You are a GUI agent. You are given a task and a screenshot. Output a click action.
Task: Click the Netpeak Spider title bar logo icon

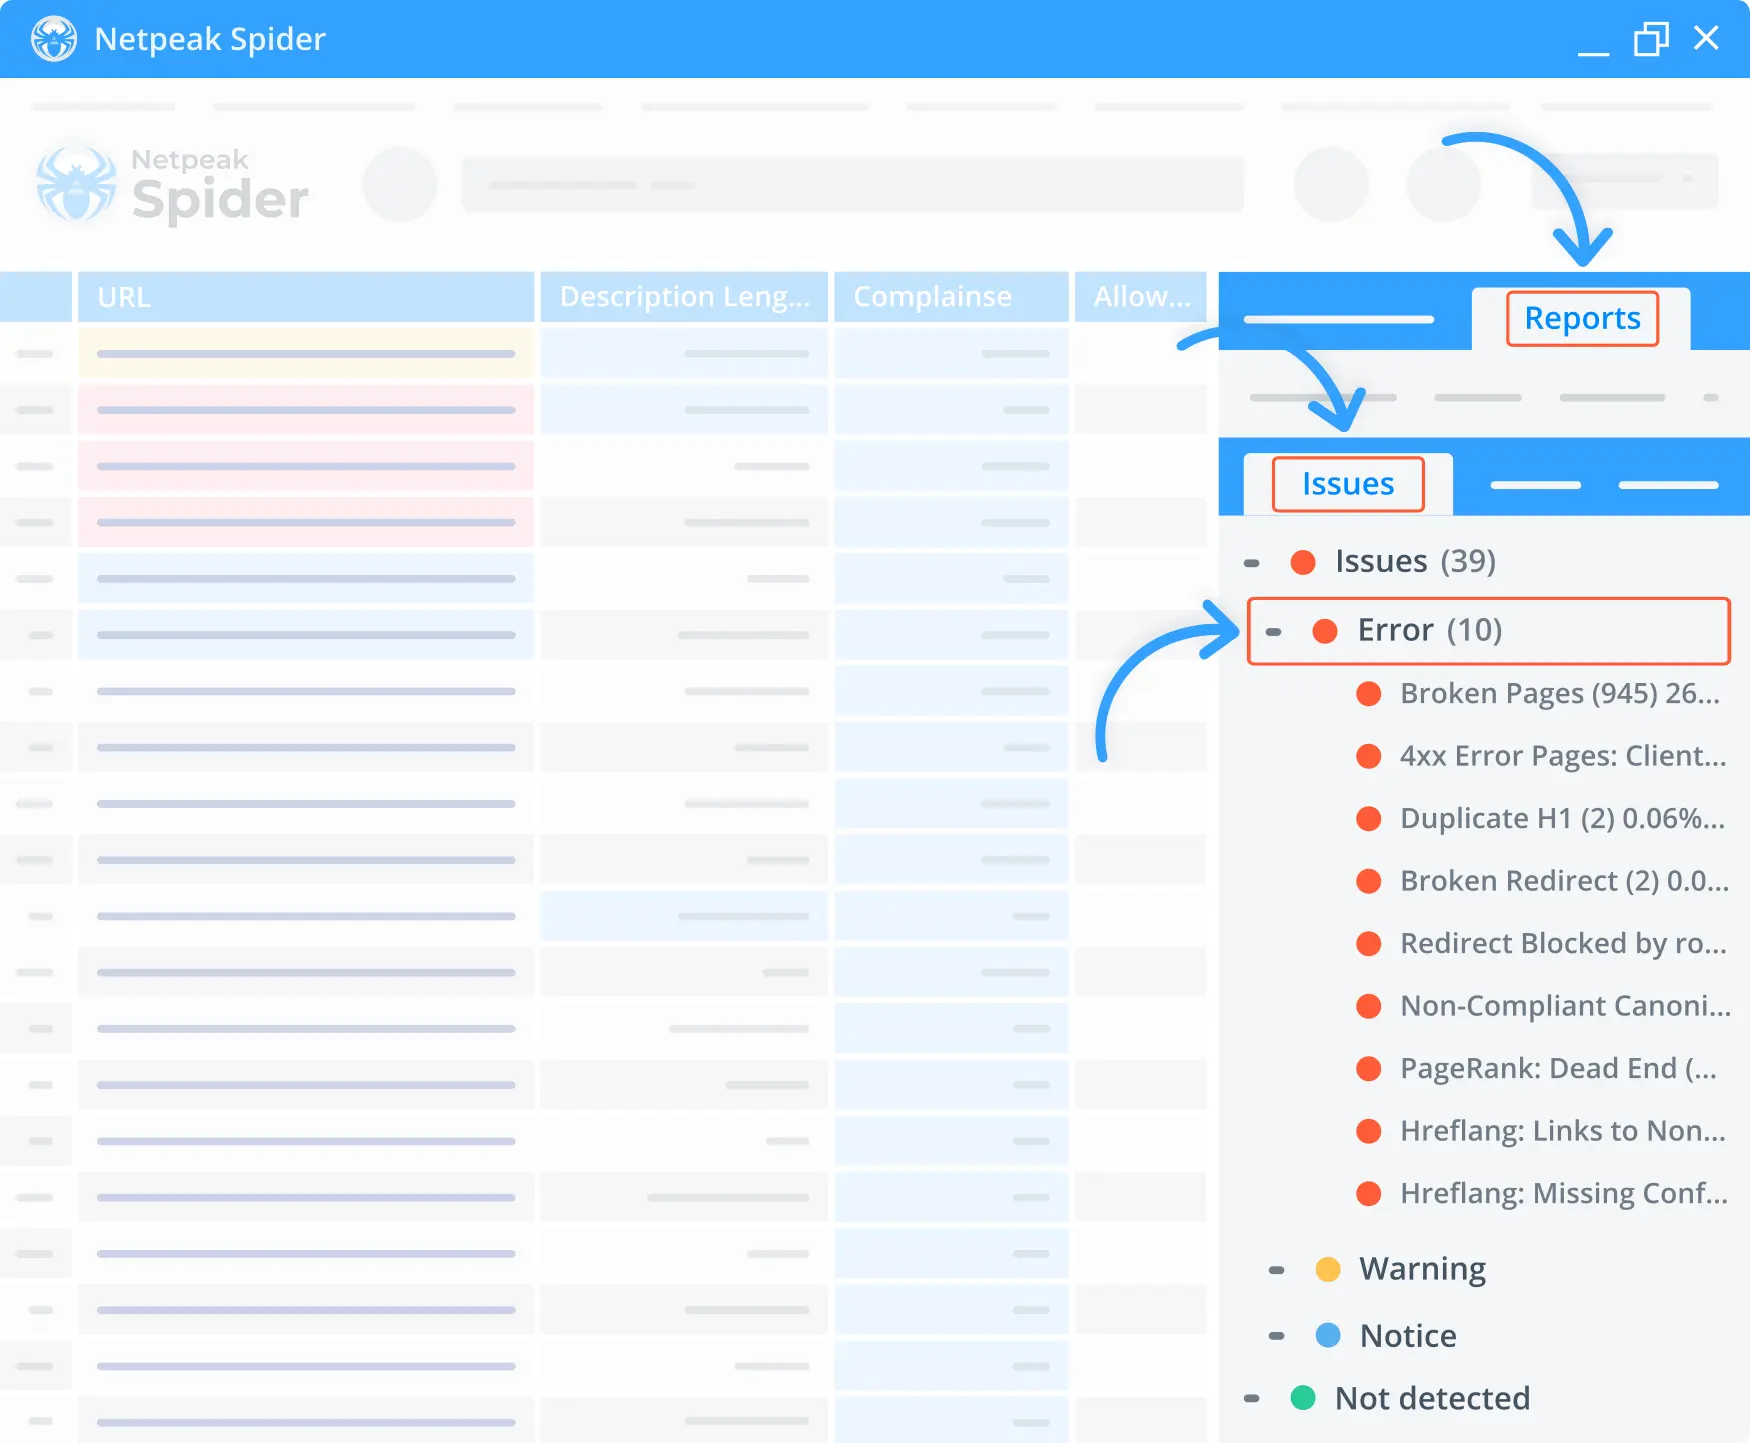54,39
